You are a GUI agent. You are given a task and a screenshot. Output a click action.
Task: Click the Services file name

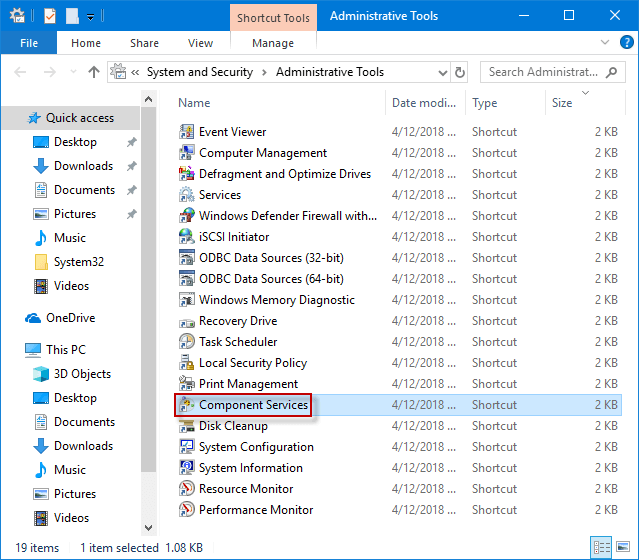pos(220,195)
